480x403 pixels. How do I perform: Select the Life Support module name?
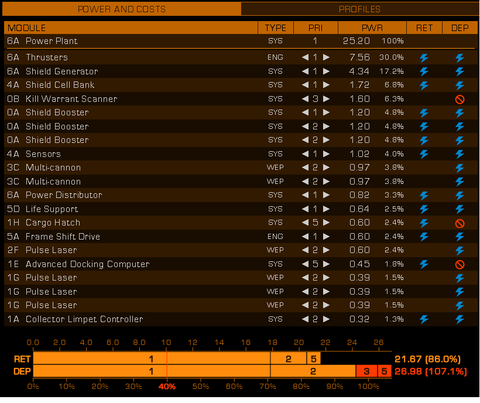click(x=52, y=209)
